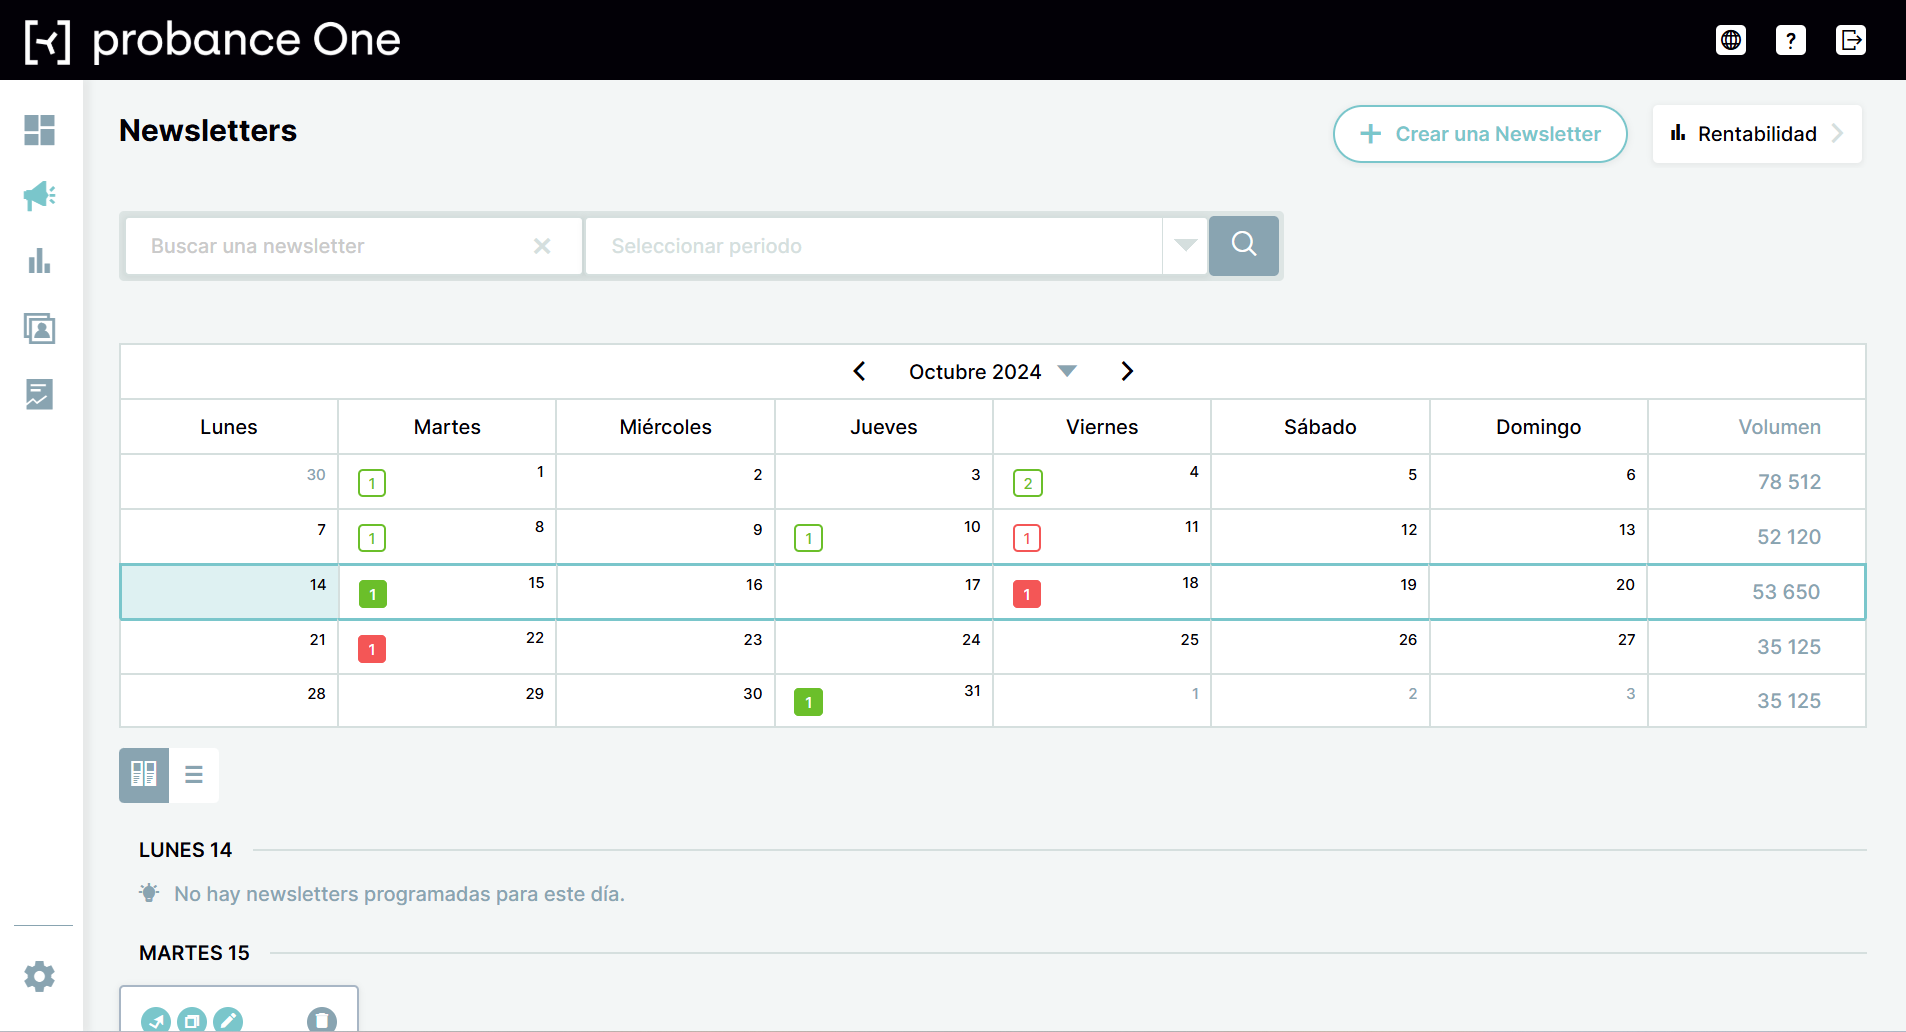Open the contacts icon in the sidebar

point(39,328)
